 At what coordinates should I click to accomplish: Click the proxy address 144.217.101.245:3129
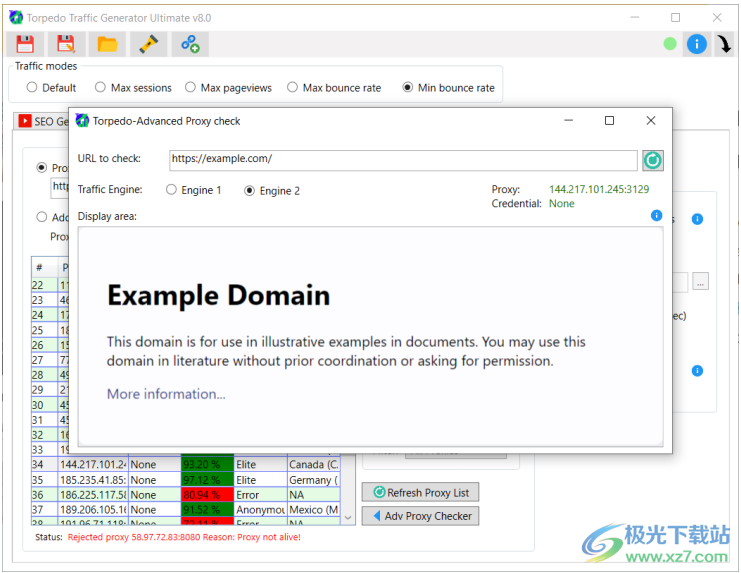pyautogui.click(x=599, y=189)
